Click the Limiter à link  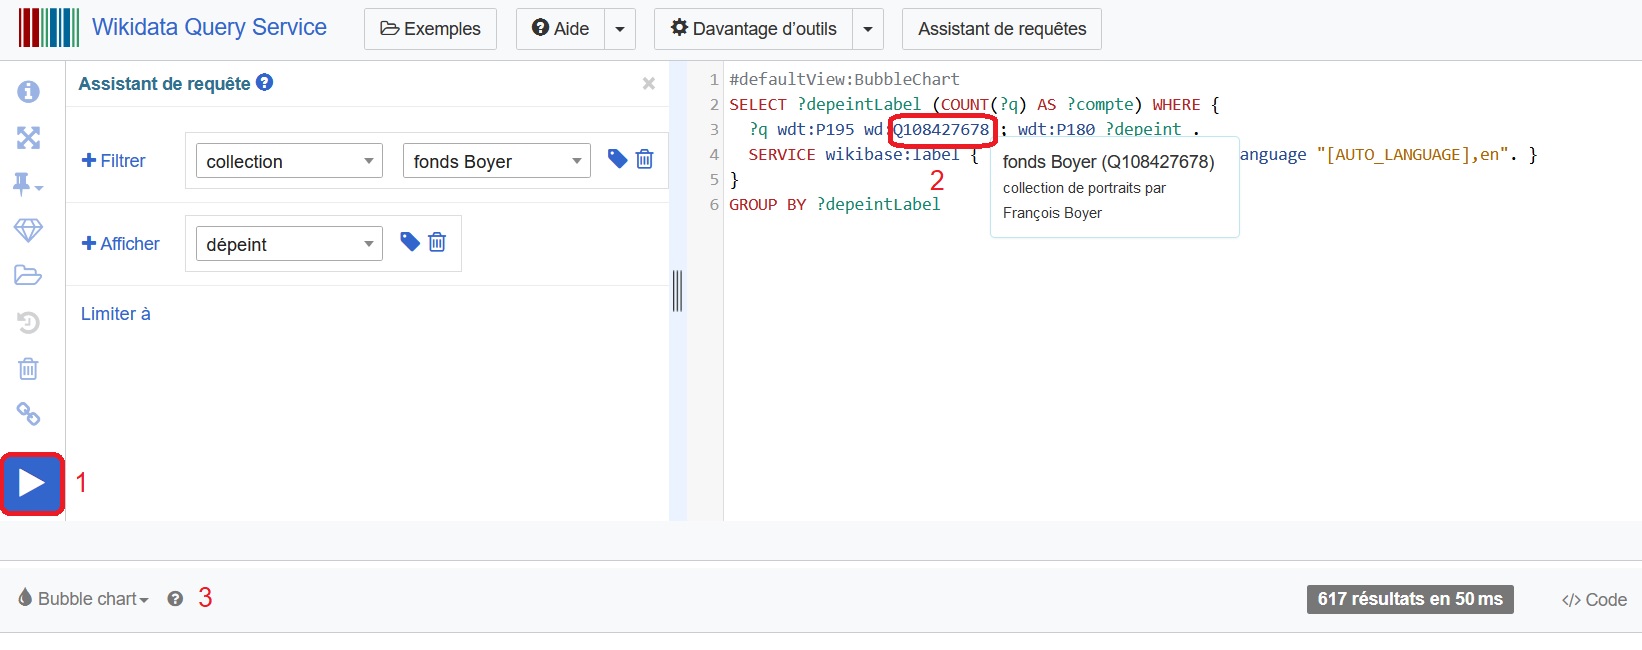(x=116, y=314)
